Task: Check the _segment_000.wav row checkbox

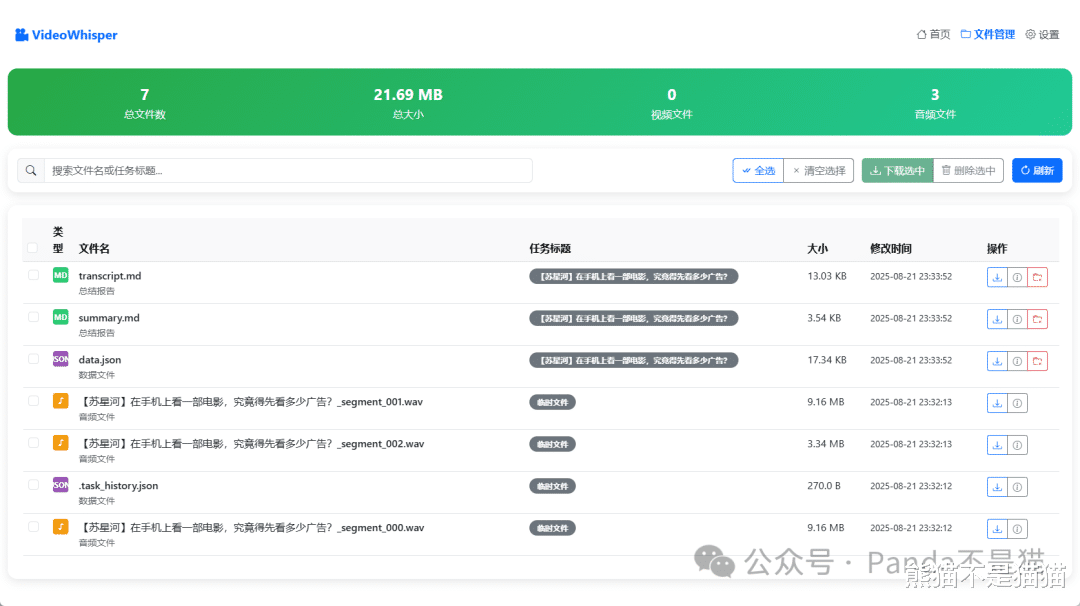Action: (33, 527)
